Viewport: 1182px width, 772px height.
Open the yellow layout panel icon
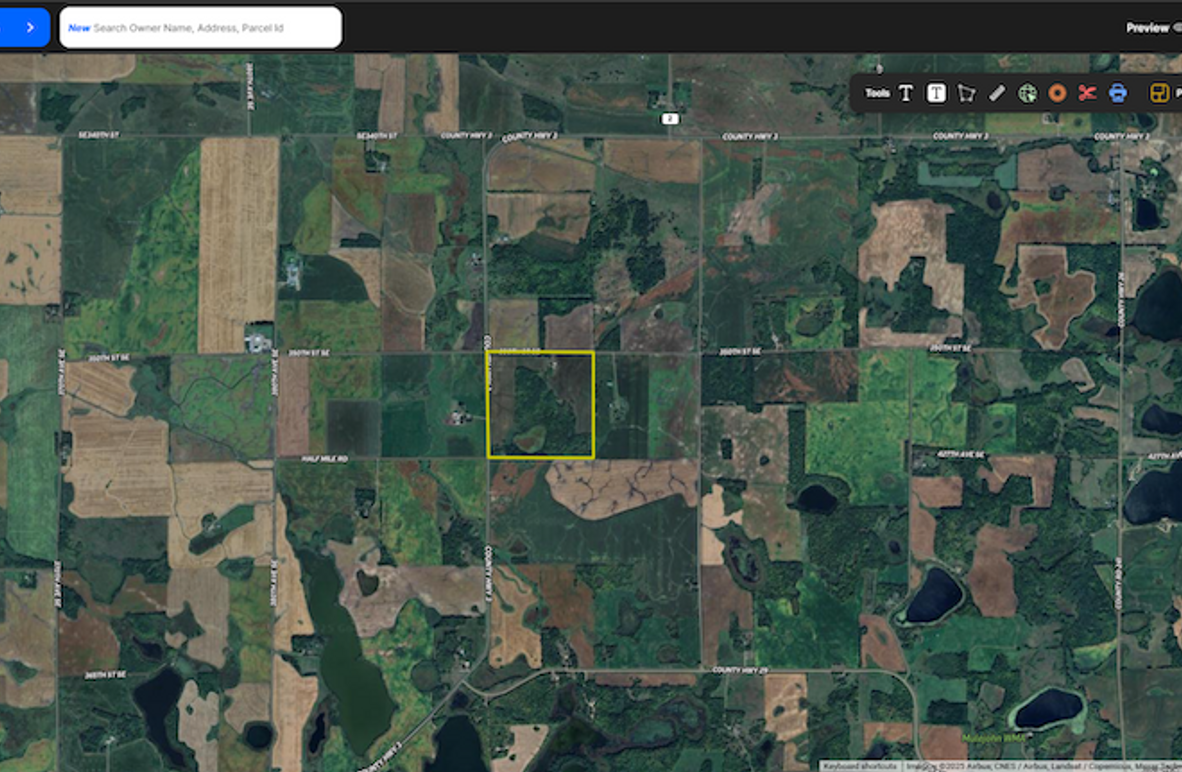1160,93
